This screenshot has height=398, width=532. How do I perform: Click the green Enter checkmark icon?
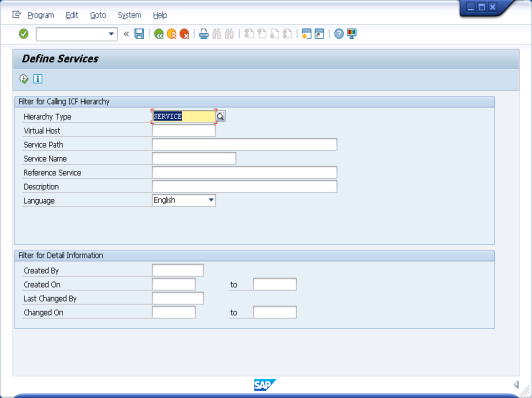(x=23, y=34)
